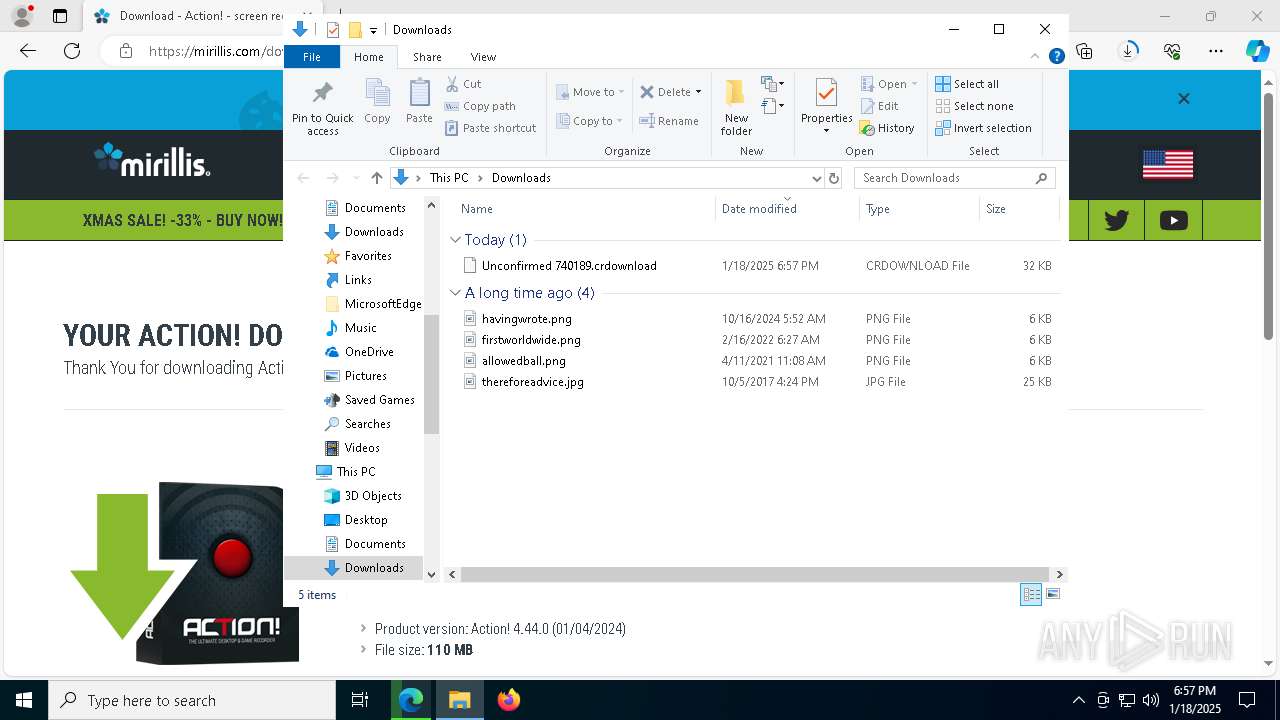Image resolution: width=1280 pixels, height=720 pixels.
Task: Refresh the Downloads folder view
Action: pos(834,178)
